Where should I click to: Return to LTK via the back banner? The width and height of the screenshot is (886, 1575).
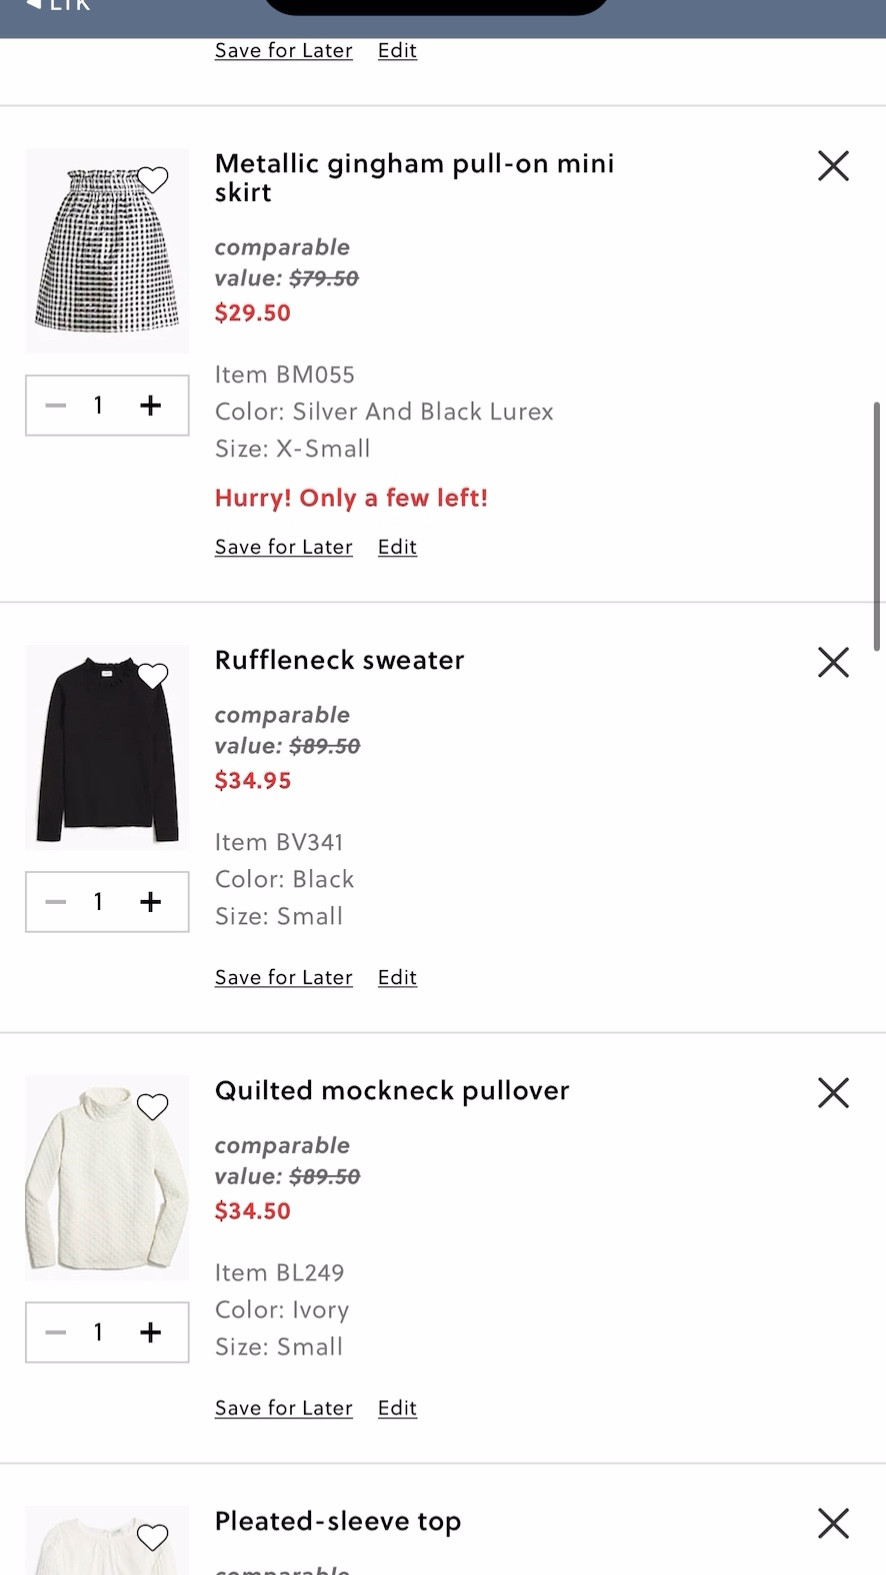(55, 8)
